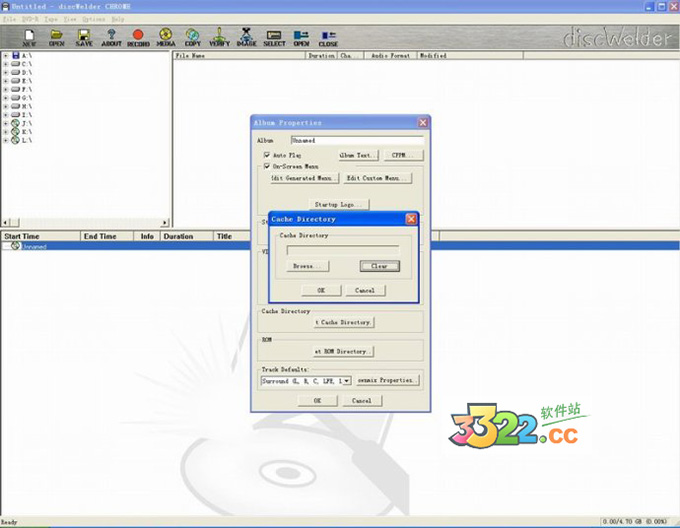The width and height of the screenshot is (680, 528).
Task: Confirm OK in Cache Directory dialog
Action: click(321, 290)
